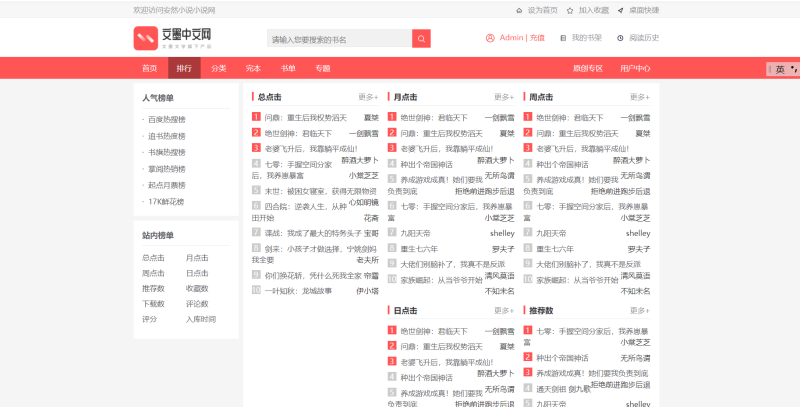The image size is (800, 407).
Task: Open 掌阅热销榜 in 人气榜单
Action: (167, 169)
